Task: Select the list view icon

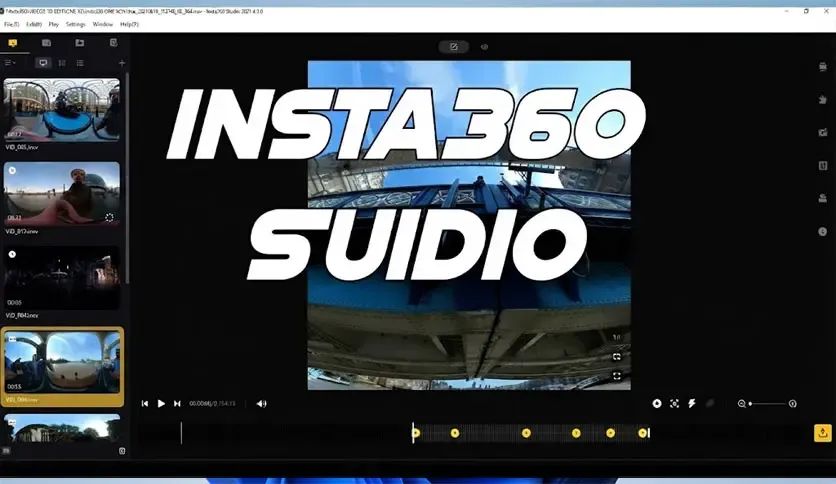Action: [80, 63]
